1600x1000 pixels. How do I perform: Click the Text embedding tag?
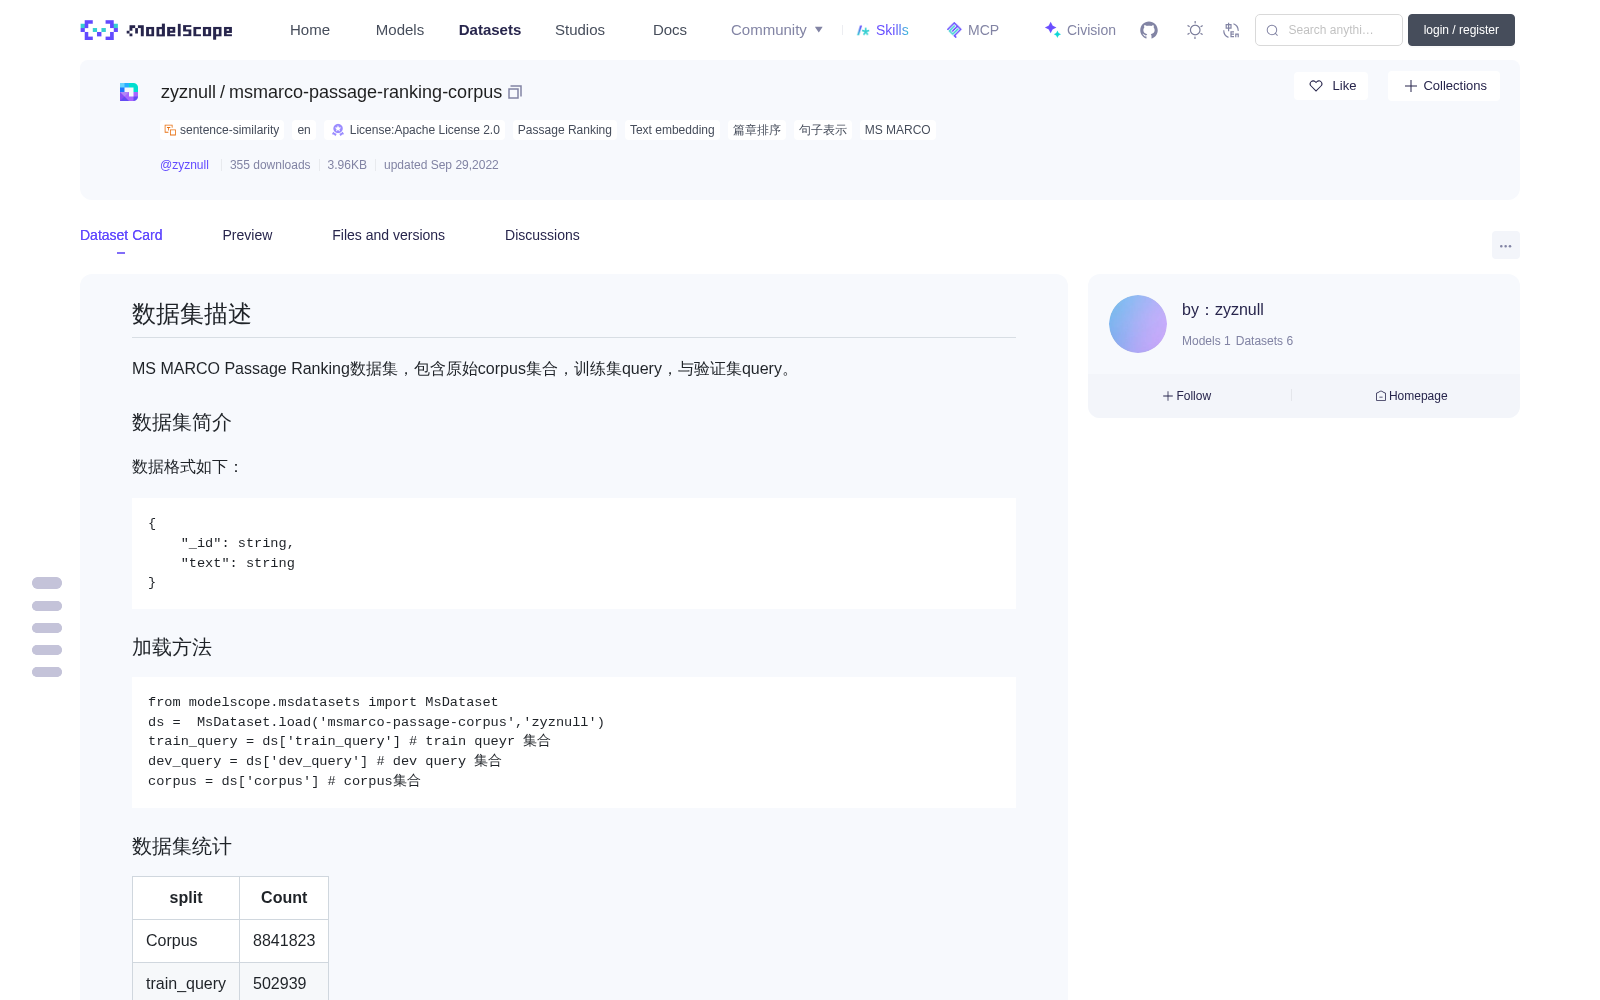click(672, 130)
